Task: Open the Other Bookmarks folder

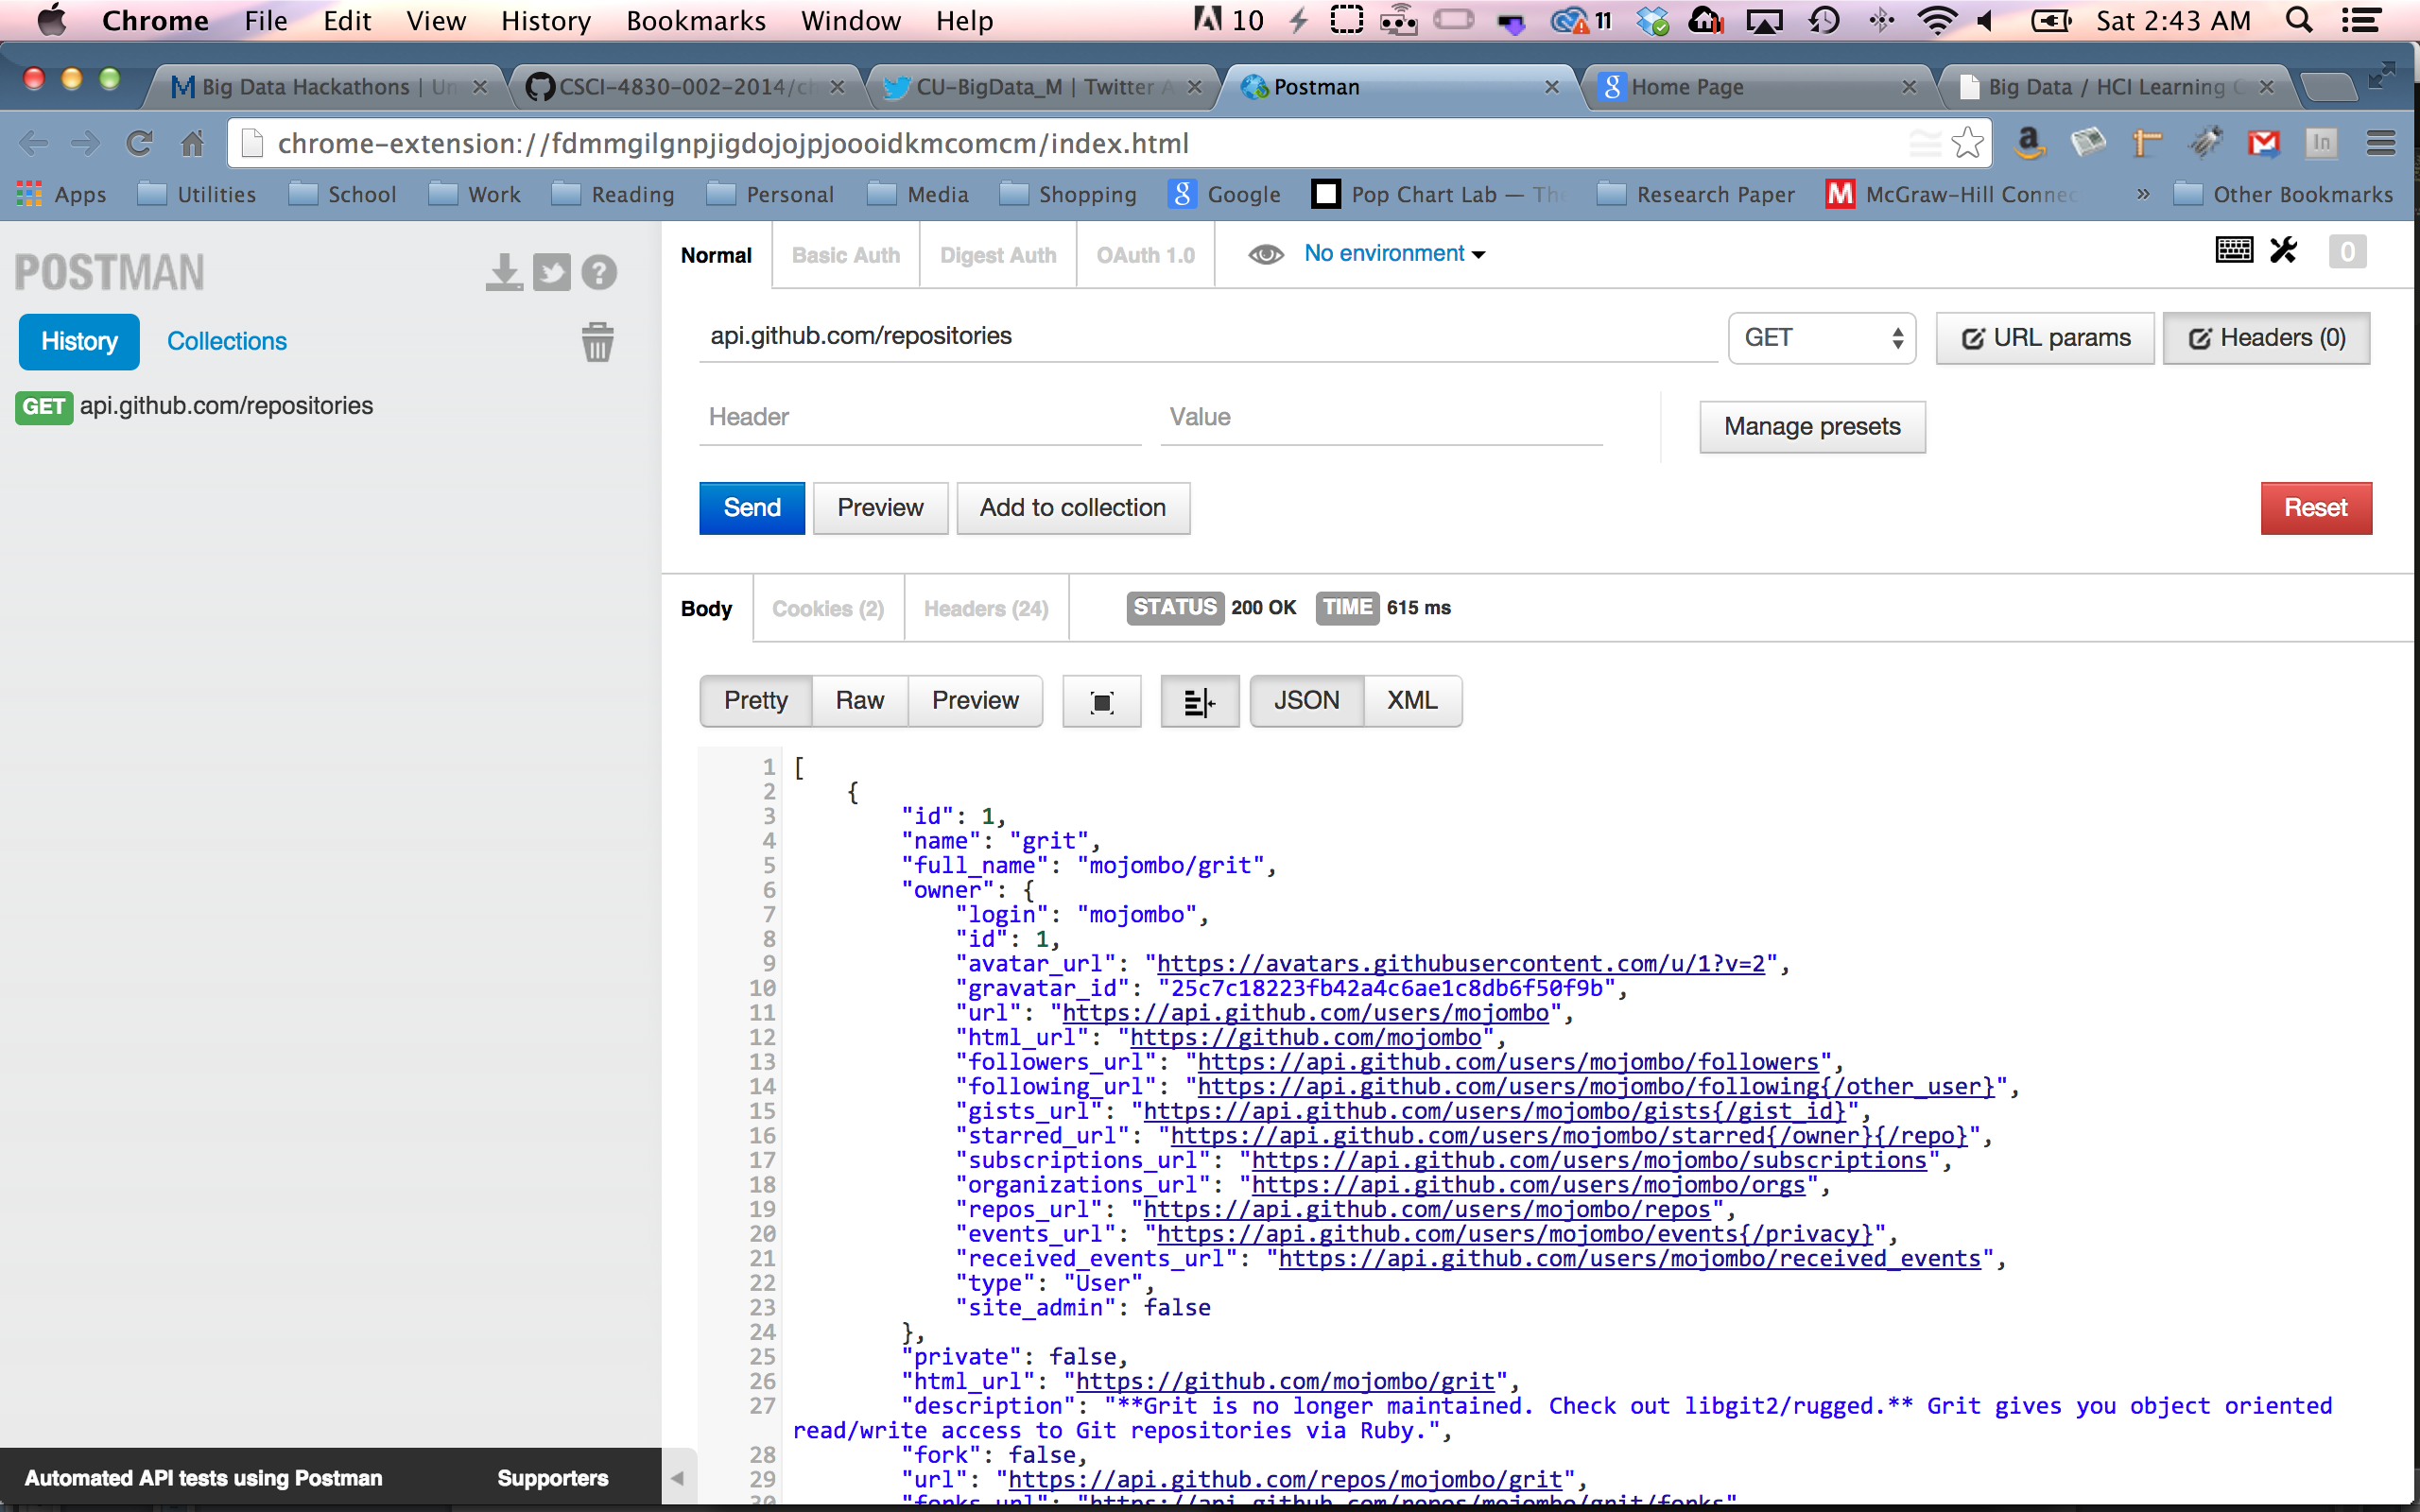Action: (x=2283, y=194)
